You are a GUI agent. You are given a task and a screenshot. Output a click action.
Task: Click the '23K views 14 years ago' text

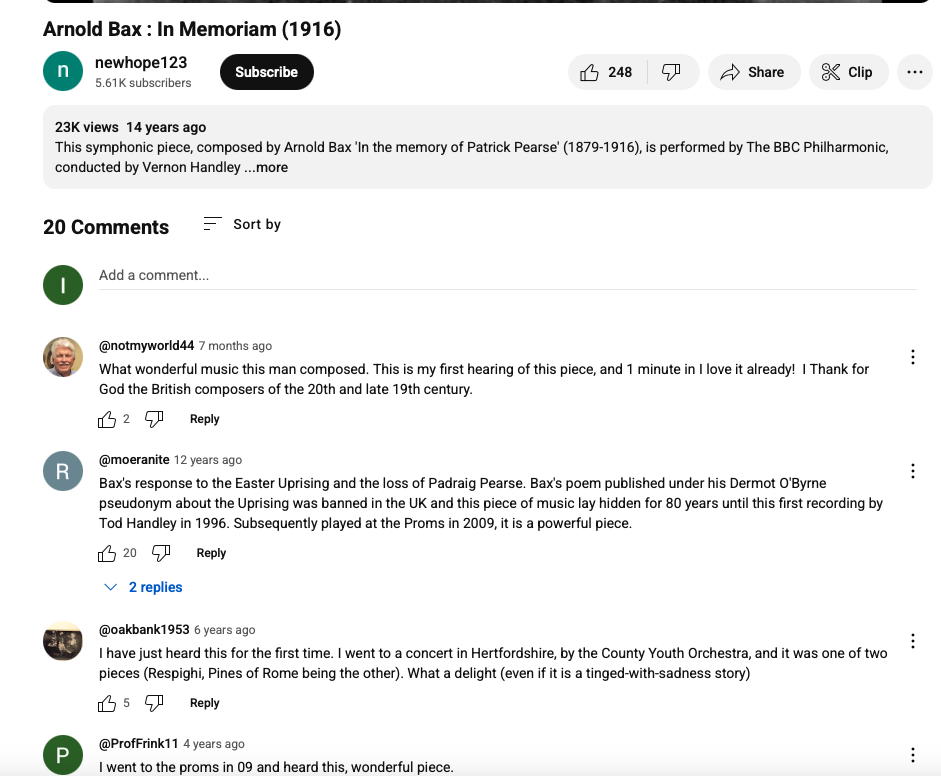[130, 127]
